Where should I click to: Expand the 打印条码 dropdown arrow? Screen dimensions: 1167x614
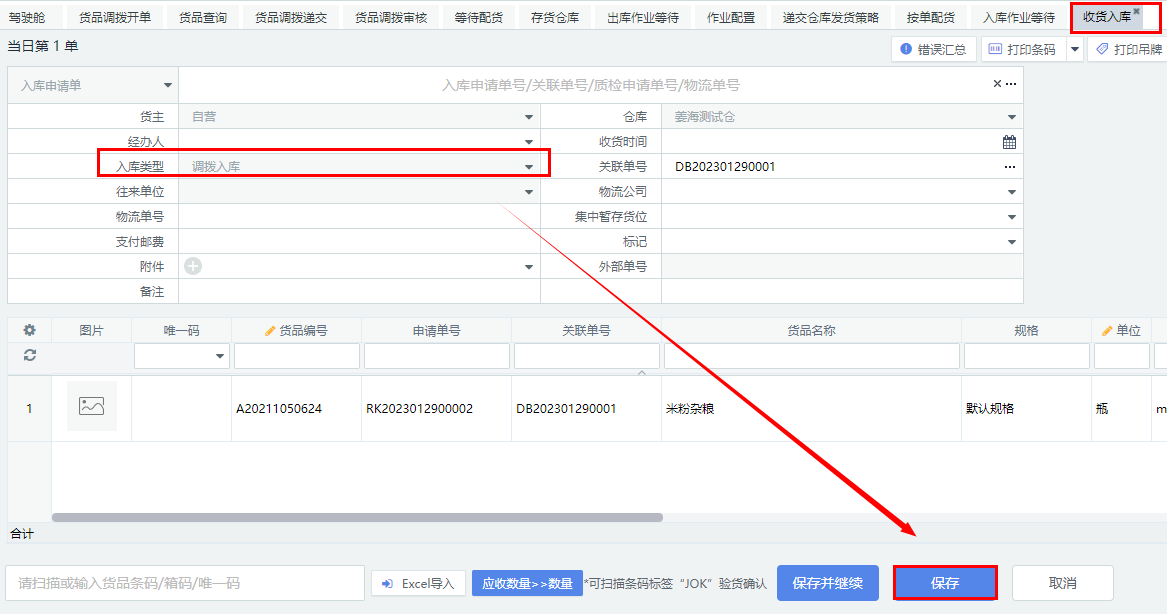coord(1075,49)
